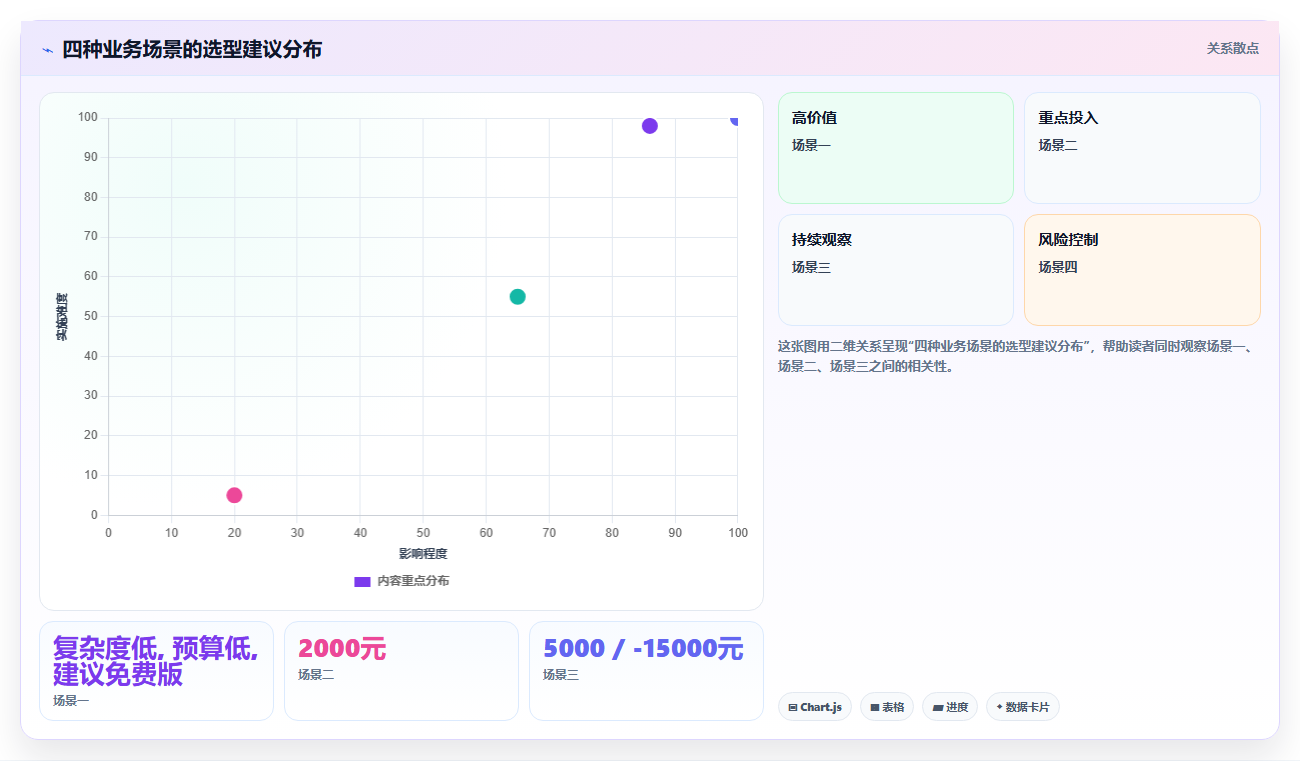Click the Chart.js tag

pos(815,707)
